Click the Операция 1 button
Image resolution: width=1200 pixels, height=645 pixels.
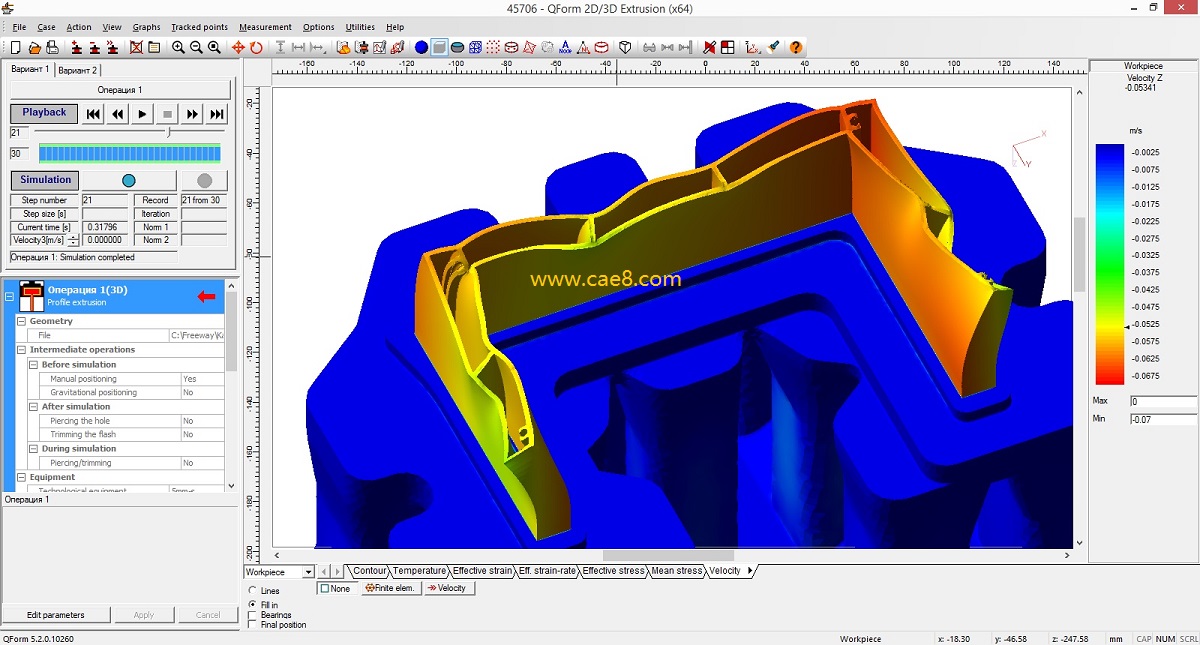(x=120, y=90)
